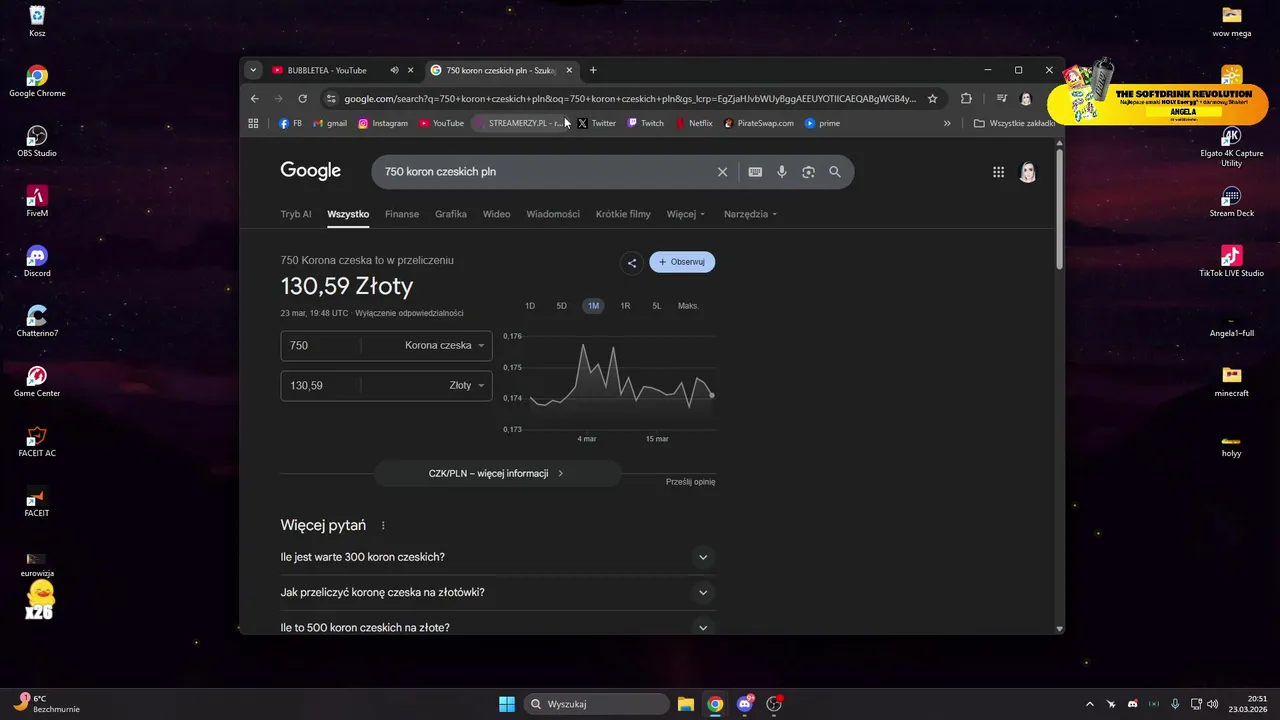
Task: Open Chrome extensions puzzle icon
Action: coord(966,99)
